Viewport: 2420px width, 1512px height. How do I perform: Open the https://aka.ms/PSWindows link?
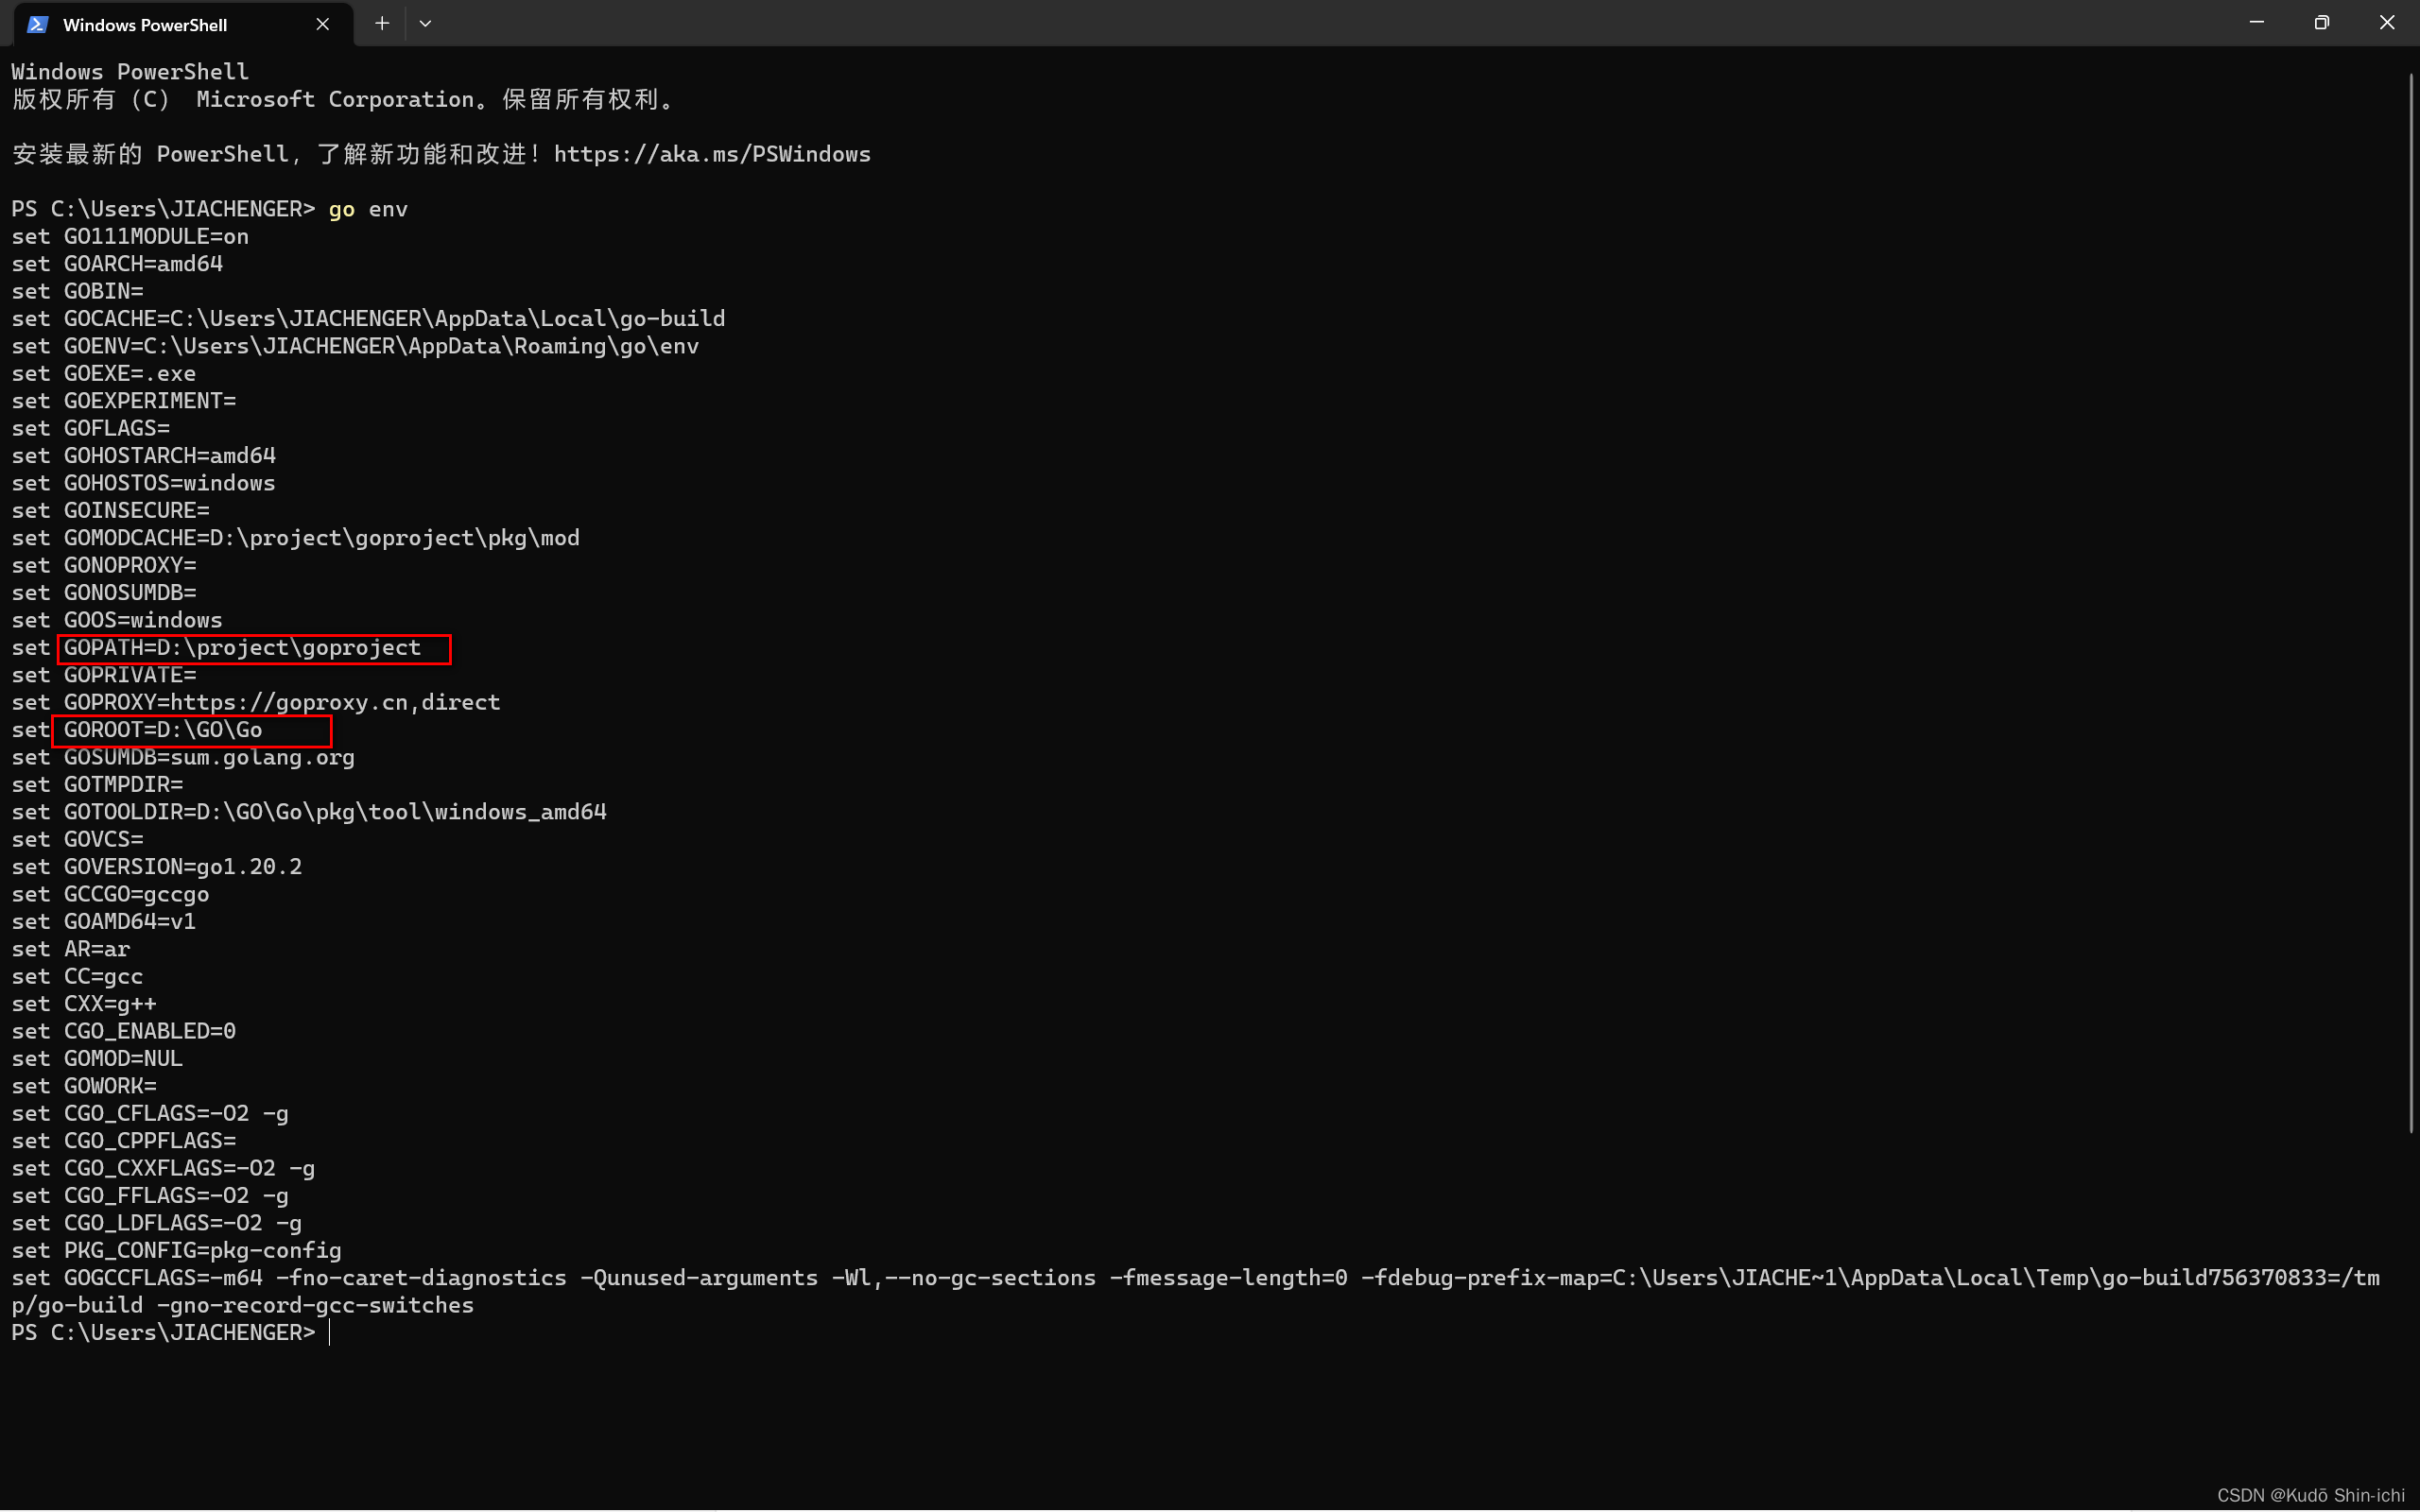point(711,155)
